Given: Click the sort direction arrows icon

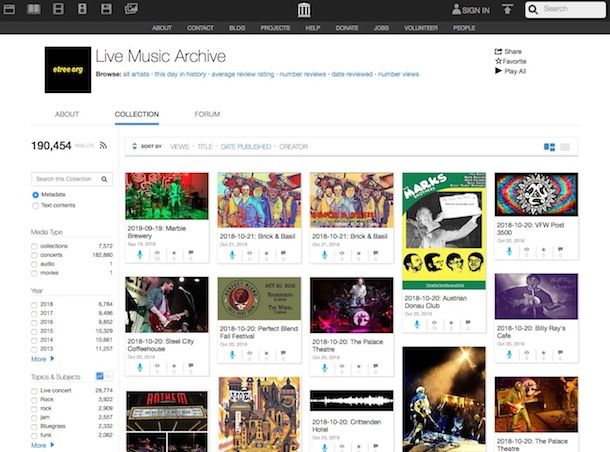Looking at the screenshot, I should (134, 146).
